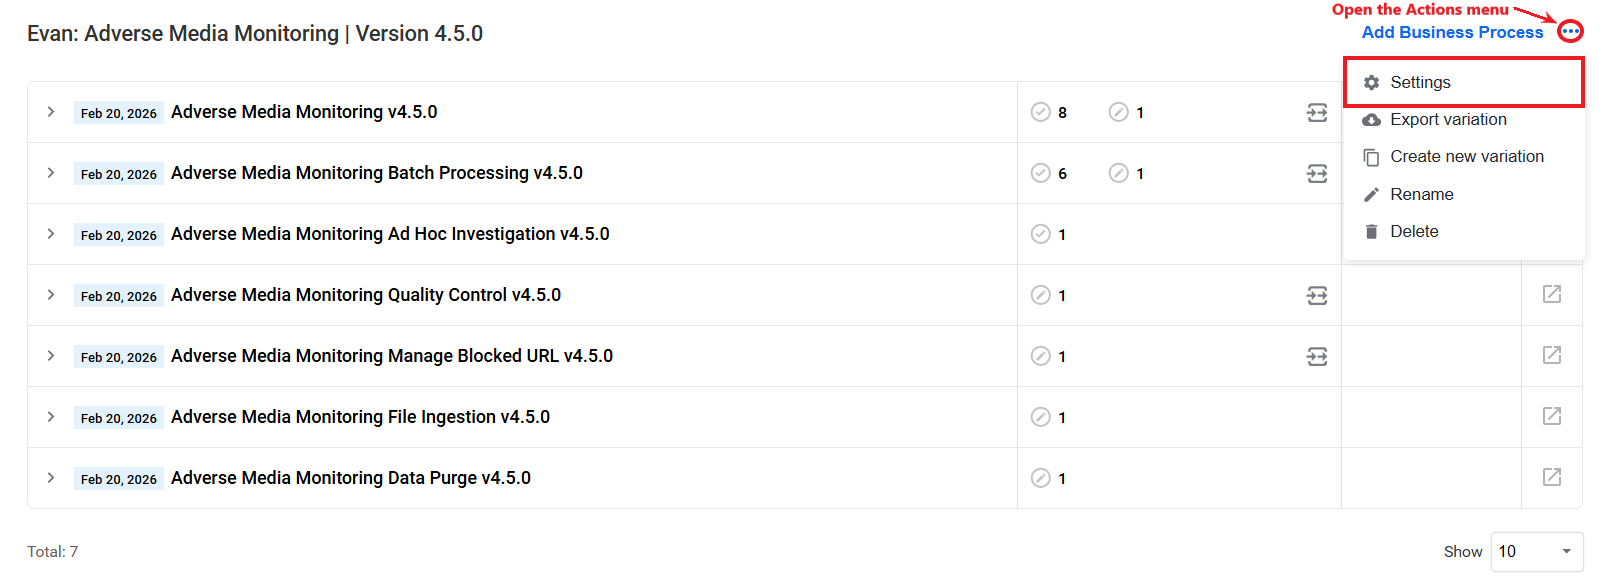Expand the Batch Processing v4.5.0 row

pyautogui.click(x=51, y=173)
